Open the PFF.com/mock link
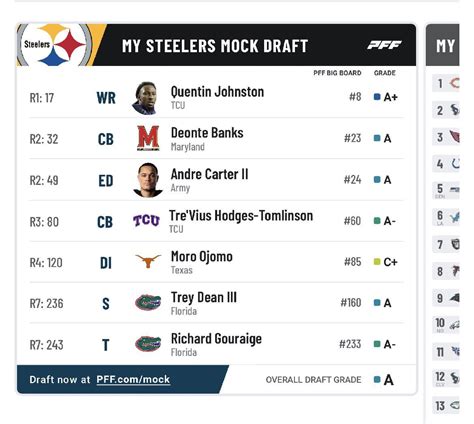The width and height of the screenshot is (474, 424). pos(133,380)
